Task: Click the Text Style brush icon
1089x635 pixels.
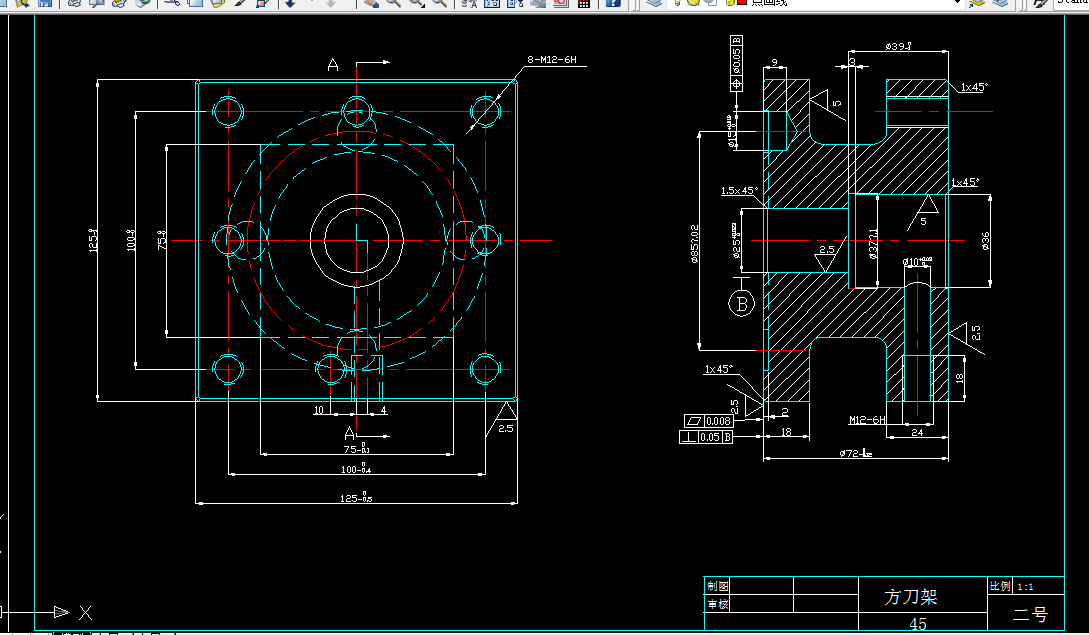Action: tap(1040, 3)
